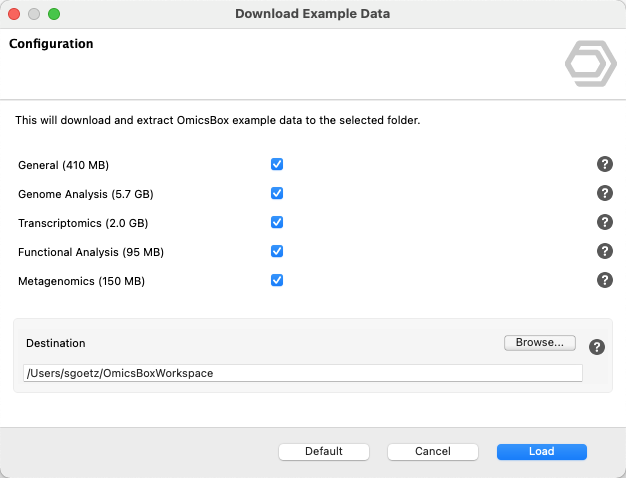This screenshot has height=478, width=626.
Task: Open help for Destination folder
Action: pos(597,347)
